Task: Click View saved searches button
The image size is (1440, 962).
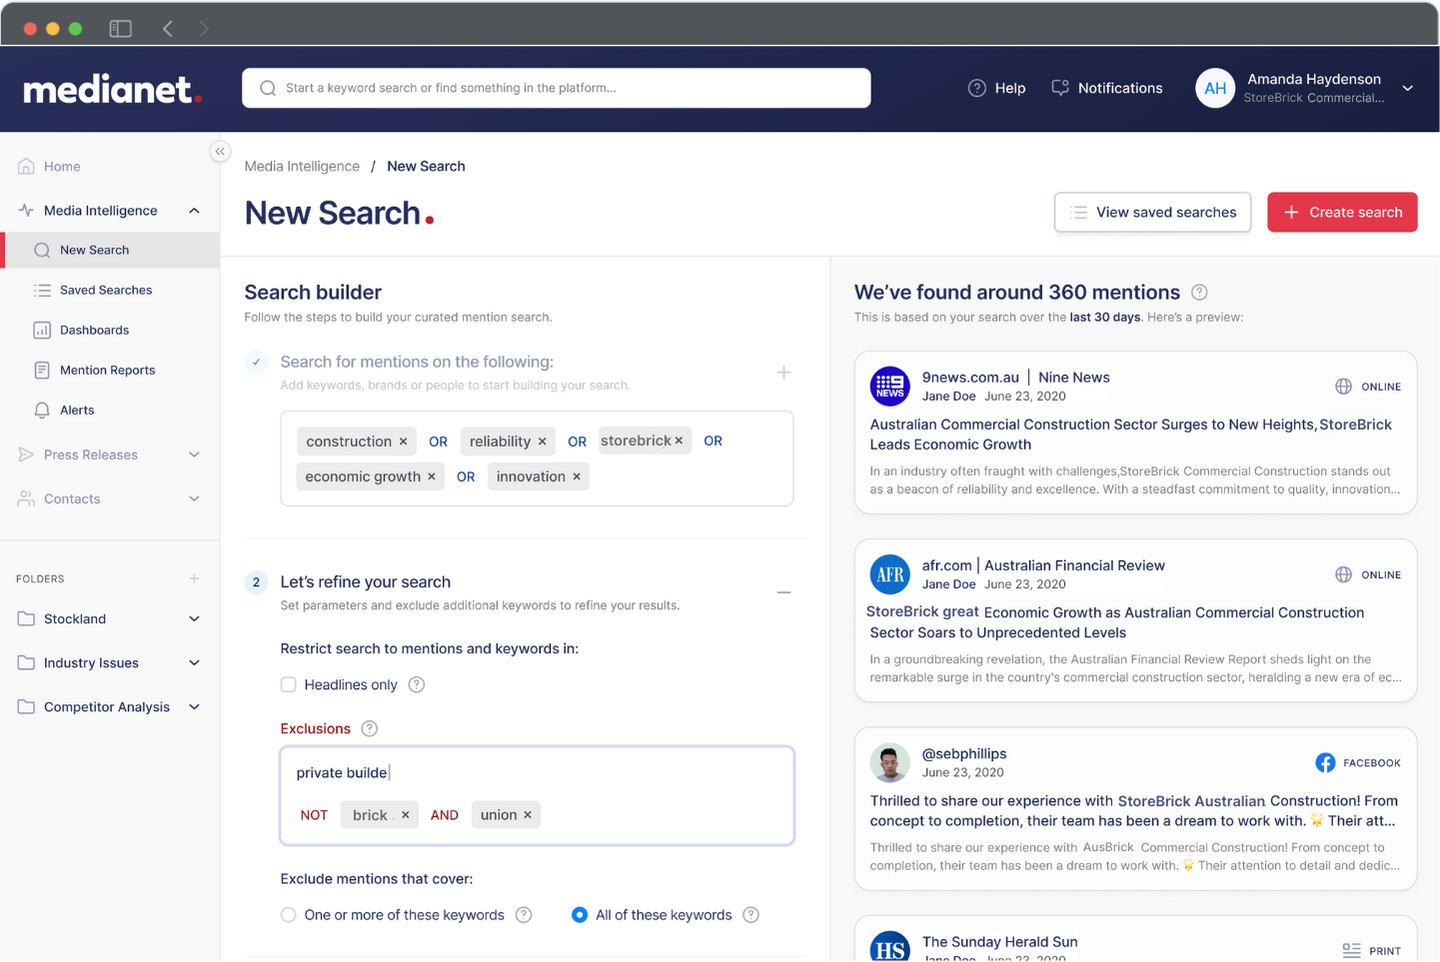Action: pos(1152,212)
